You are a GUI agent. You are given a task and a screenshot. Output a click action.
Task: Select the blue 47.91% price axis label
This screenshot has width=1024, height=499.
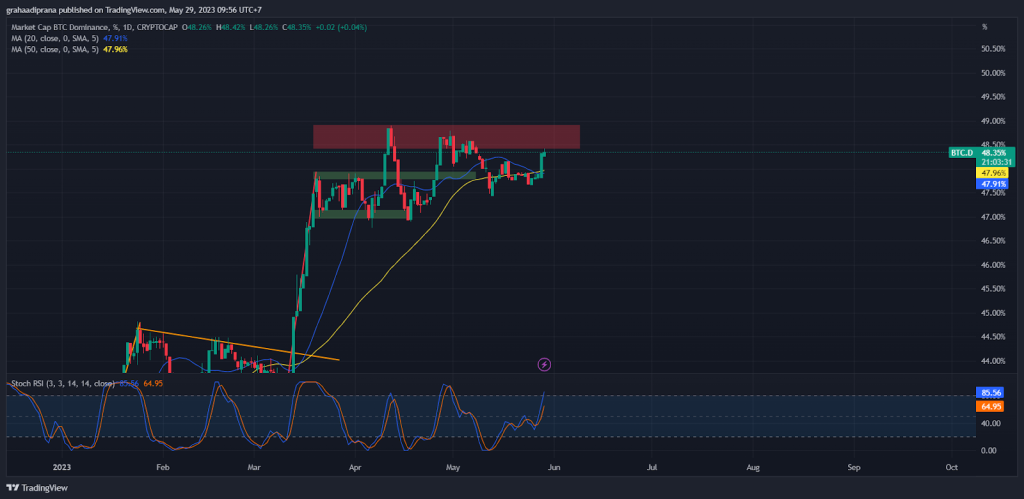point(992,184)
